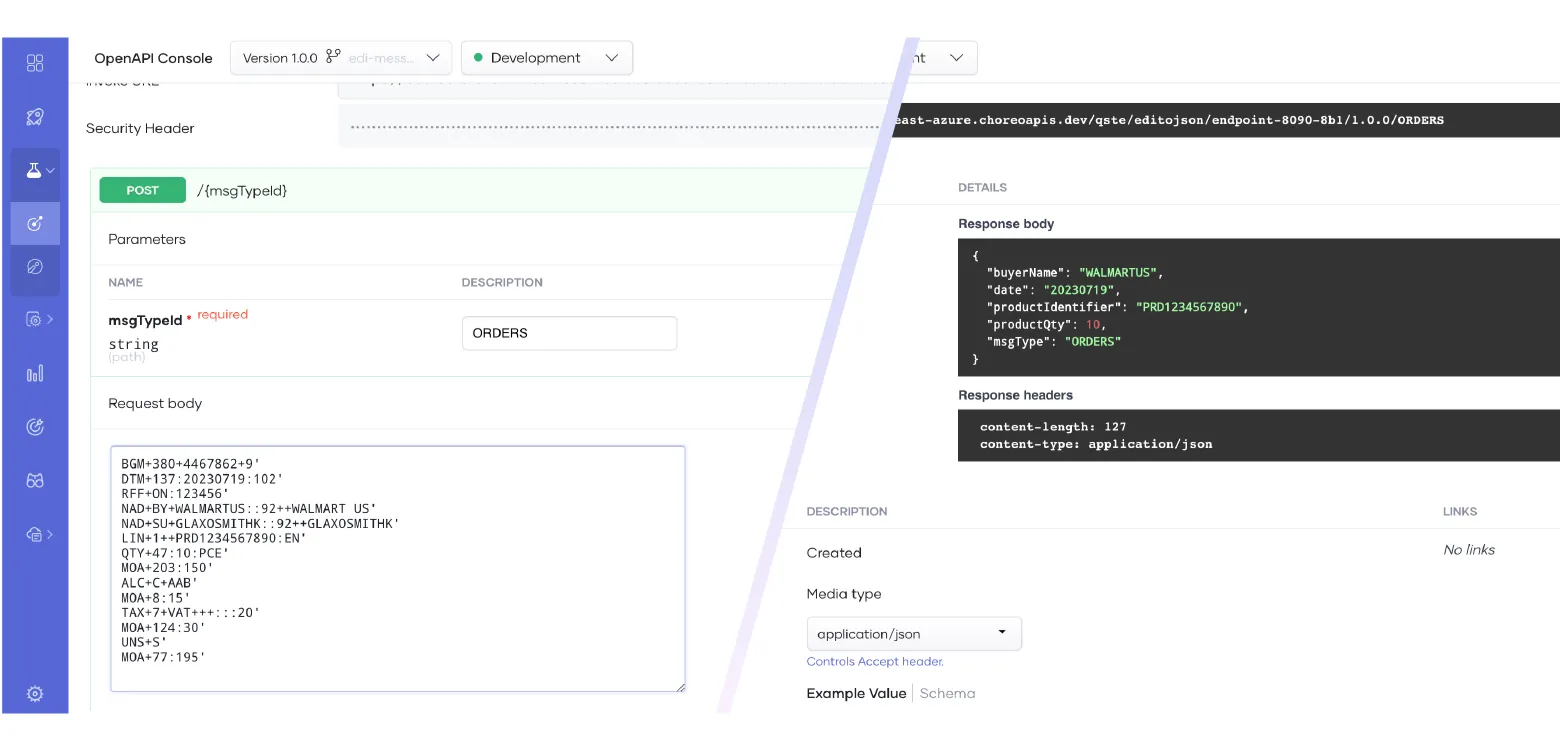The image size is (1560, 751).
Task: Click the circular target-check sidebar icon
Action: 35,427
